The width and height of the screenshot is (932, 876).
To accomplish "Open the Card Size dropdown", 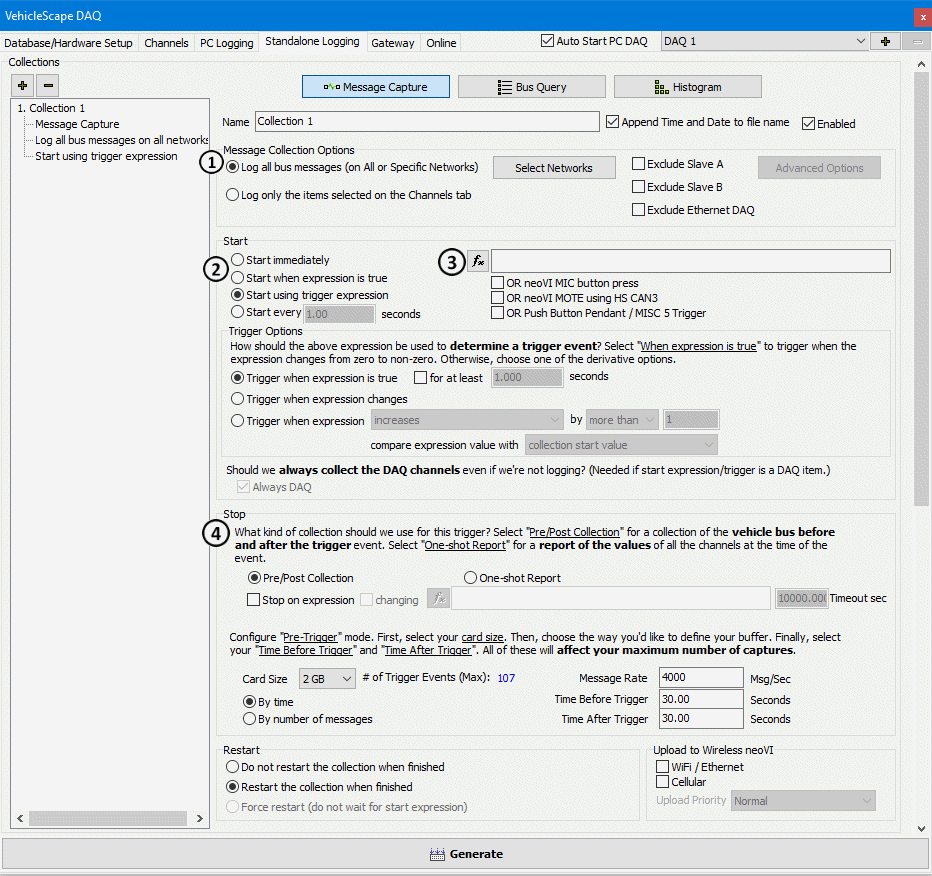I will pos(327,679).
